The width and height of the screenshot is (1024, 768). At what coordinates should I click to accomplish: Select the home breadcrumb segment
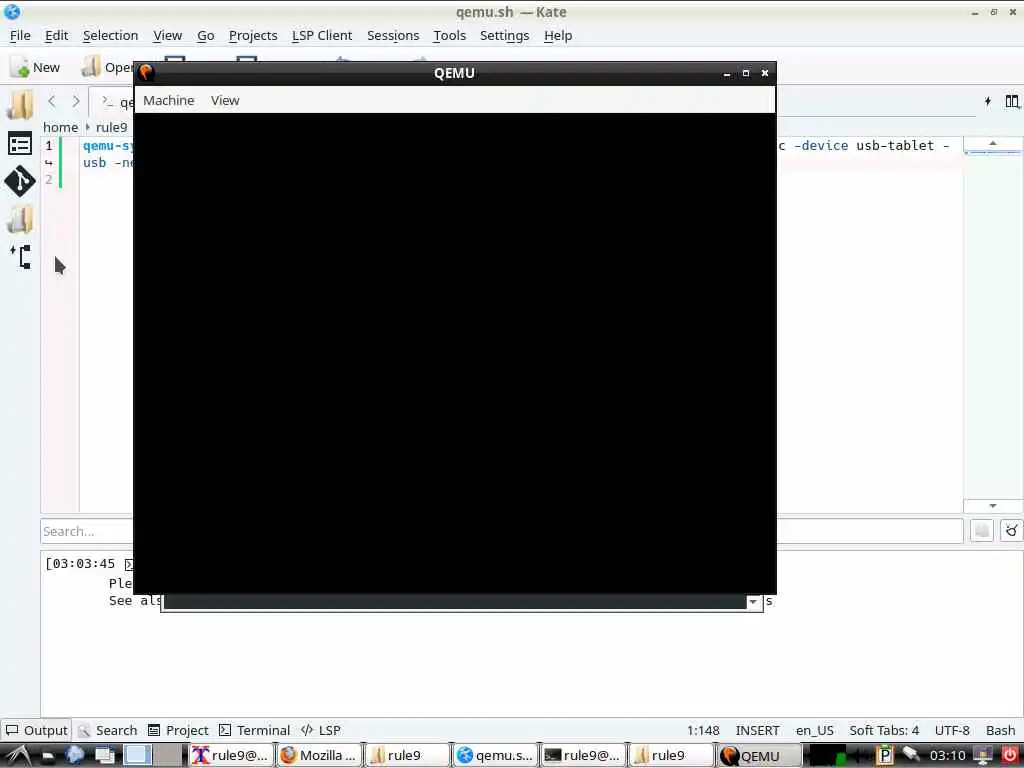(x=61, y=127)
